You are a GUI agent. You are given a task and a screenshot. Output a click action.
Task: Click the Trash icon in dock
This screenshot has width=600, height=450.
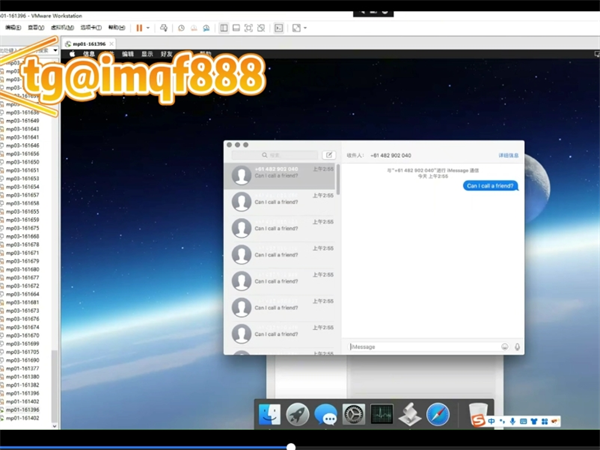tap(478, 414)
